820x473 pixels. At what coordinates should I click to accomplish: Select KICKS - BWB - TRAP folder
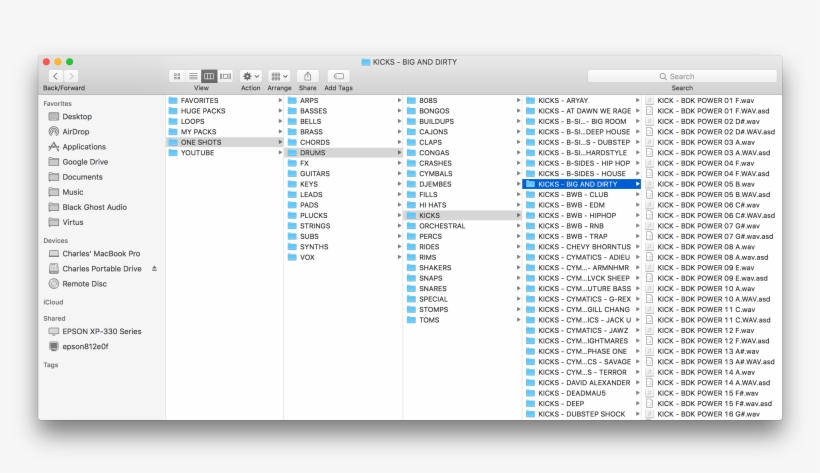pos(575,236)
